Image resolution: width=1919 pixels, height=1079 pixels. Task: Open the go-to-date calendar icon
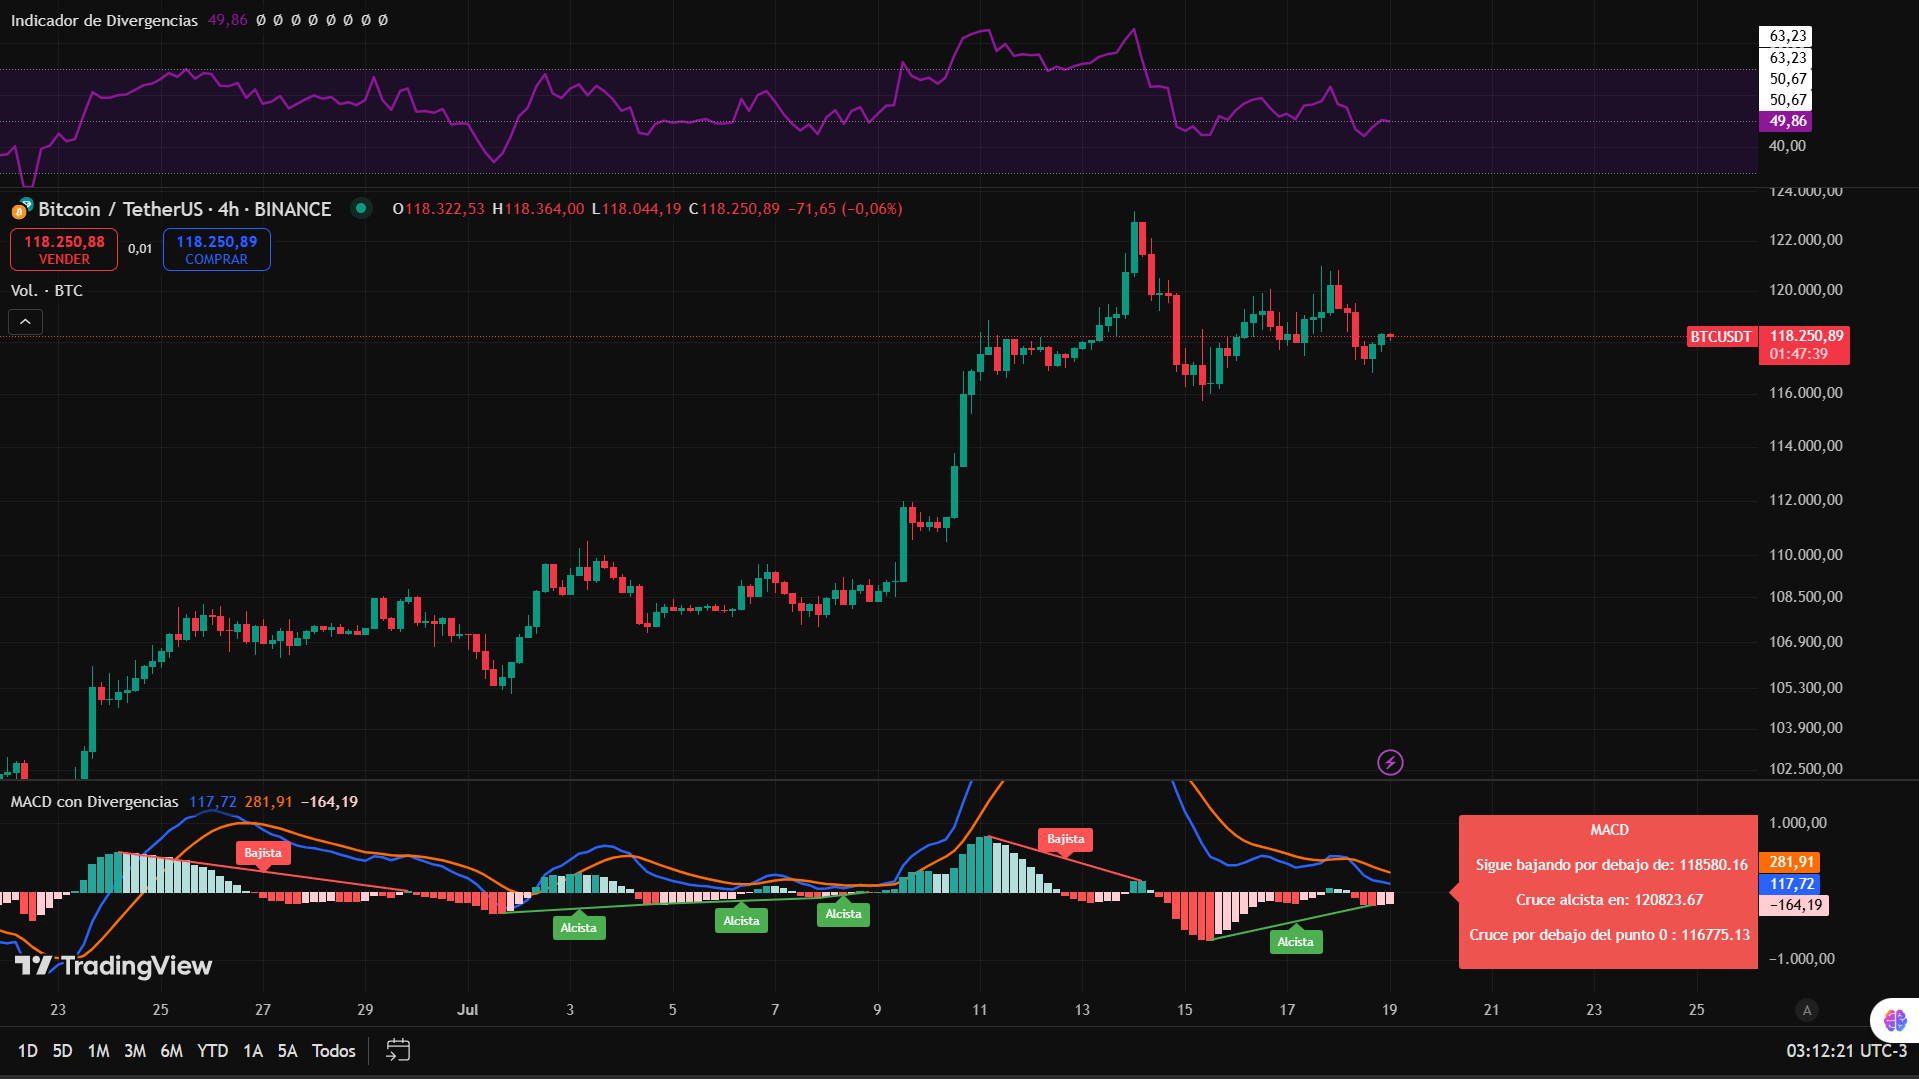point(398,1050)
